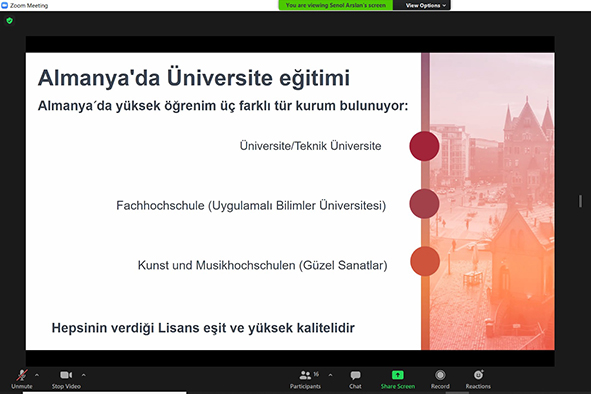Expand audio options arrow next to Unmute
The height and width of the screenshot is (394, 591).
point(37,375)
